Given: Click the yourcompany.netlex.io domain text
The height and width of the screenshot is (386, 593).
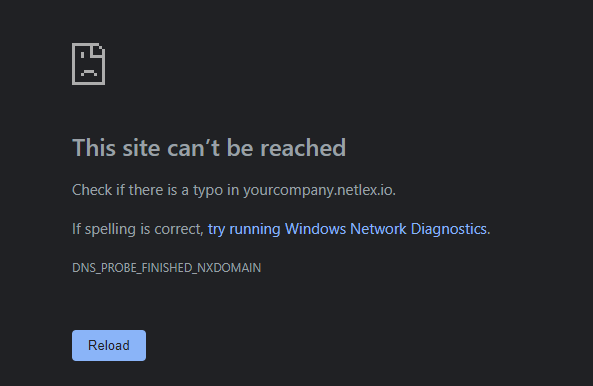Looking at the screenshot, I should pyautogui.click(x=318, y=190).
